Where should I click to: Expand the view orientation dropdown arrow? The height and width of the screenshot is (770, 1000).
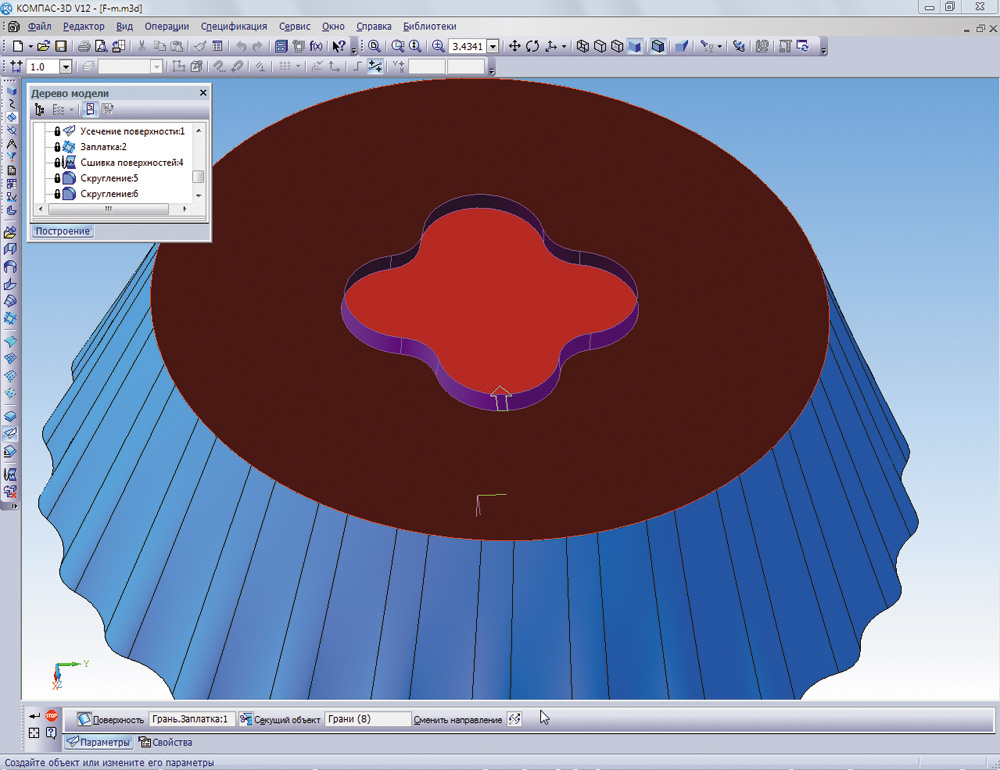click(563, 47)
